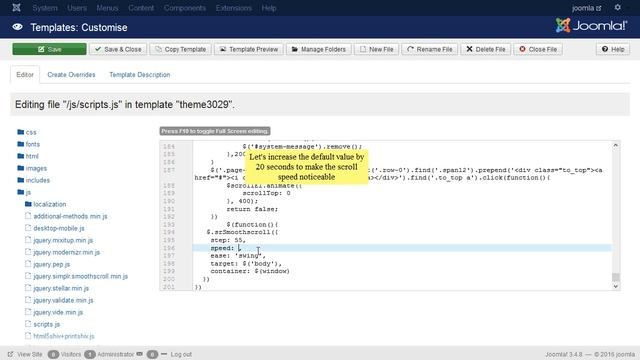
Task: Click scroll-down arrow of code editor
Action: click(616, 287)
